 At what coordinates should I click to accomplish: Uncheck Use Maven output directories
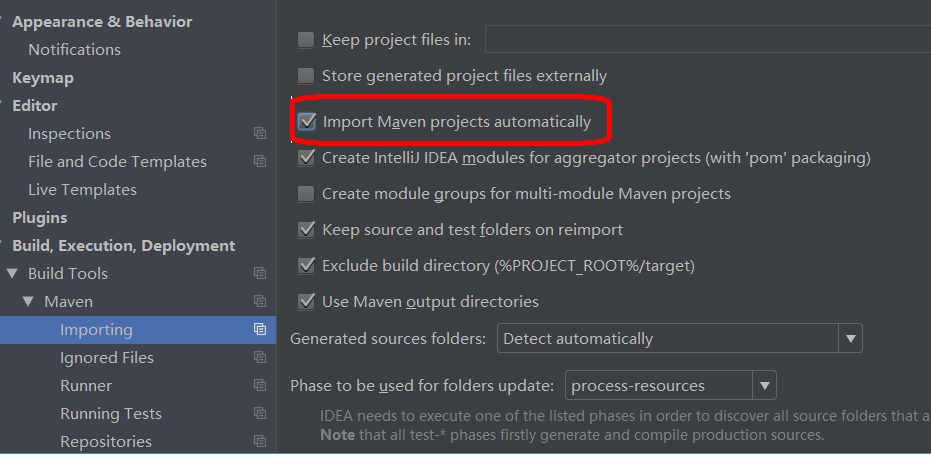pyautogui.click(x=306, y=302)
